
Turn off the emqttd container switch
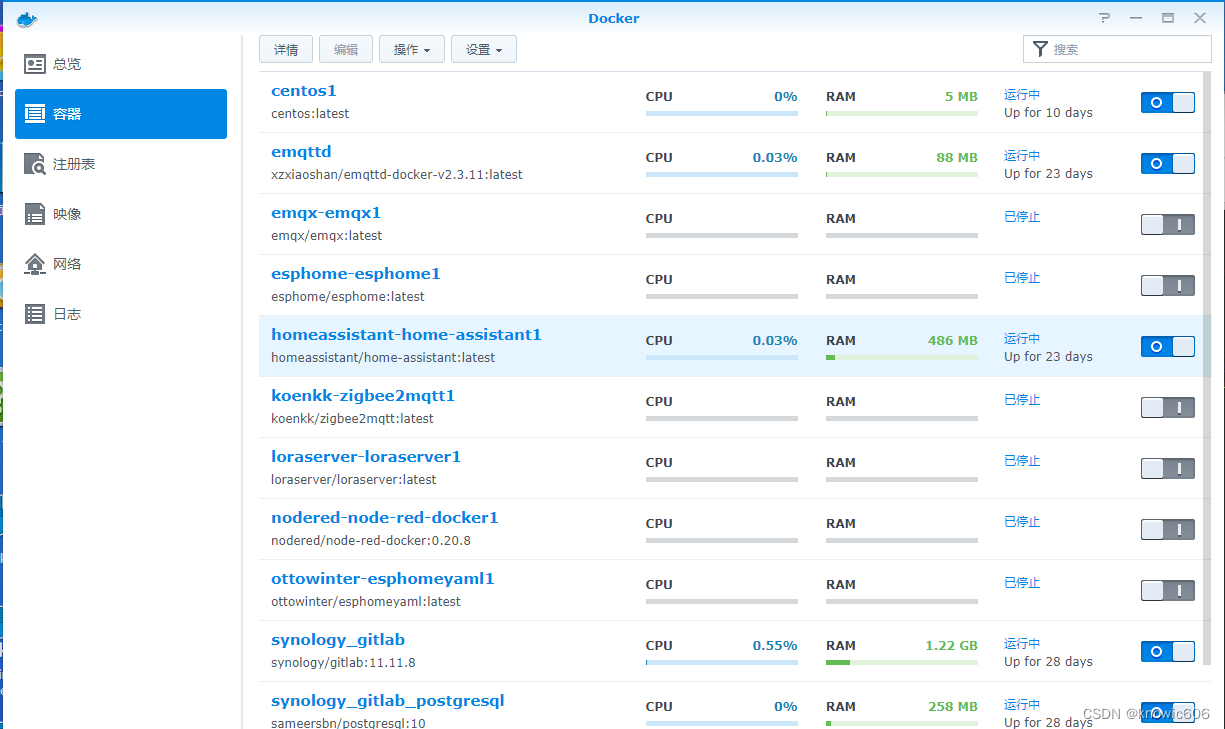[1168, 163]
